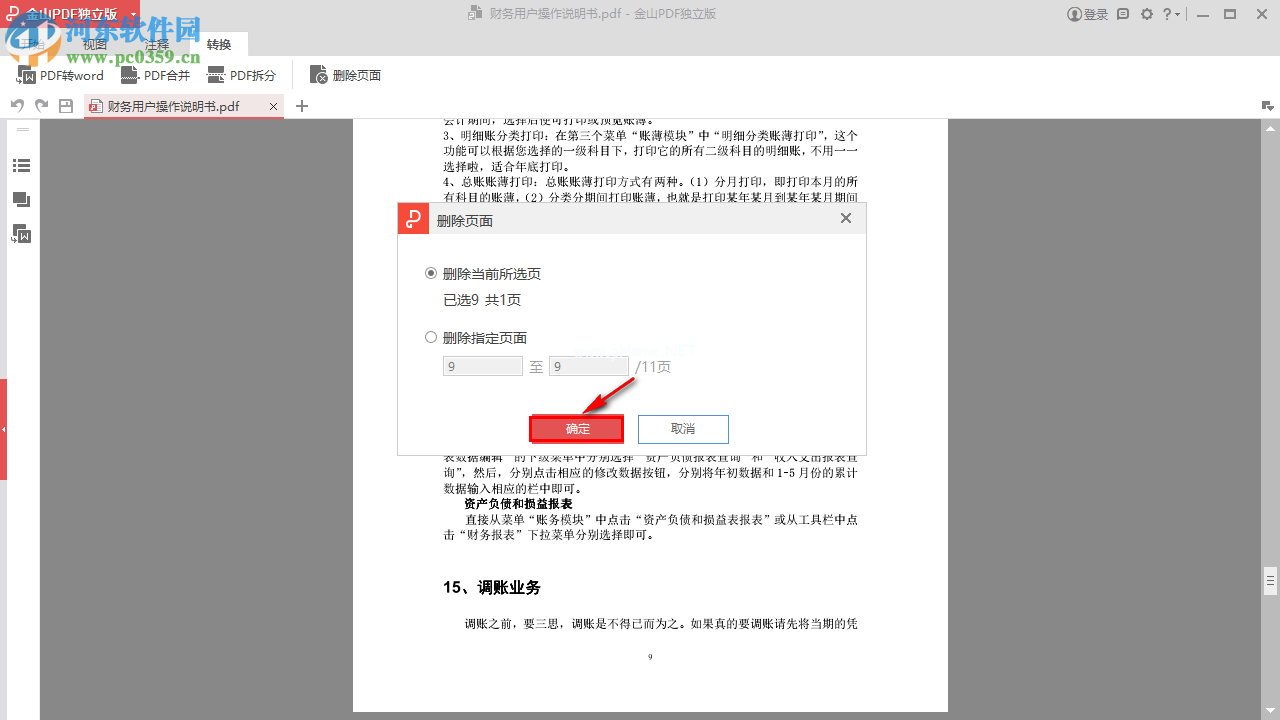Viewport: 1280px width, 720px height.
Task: Click the redo arrow icon
Action: (41, 106)
